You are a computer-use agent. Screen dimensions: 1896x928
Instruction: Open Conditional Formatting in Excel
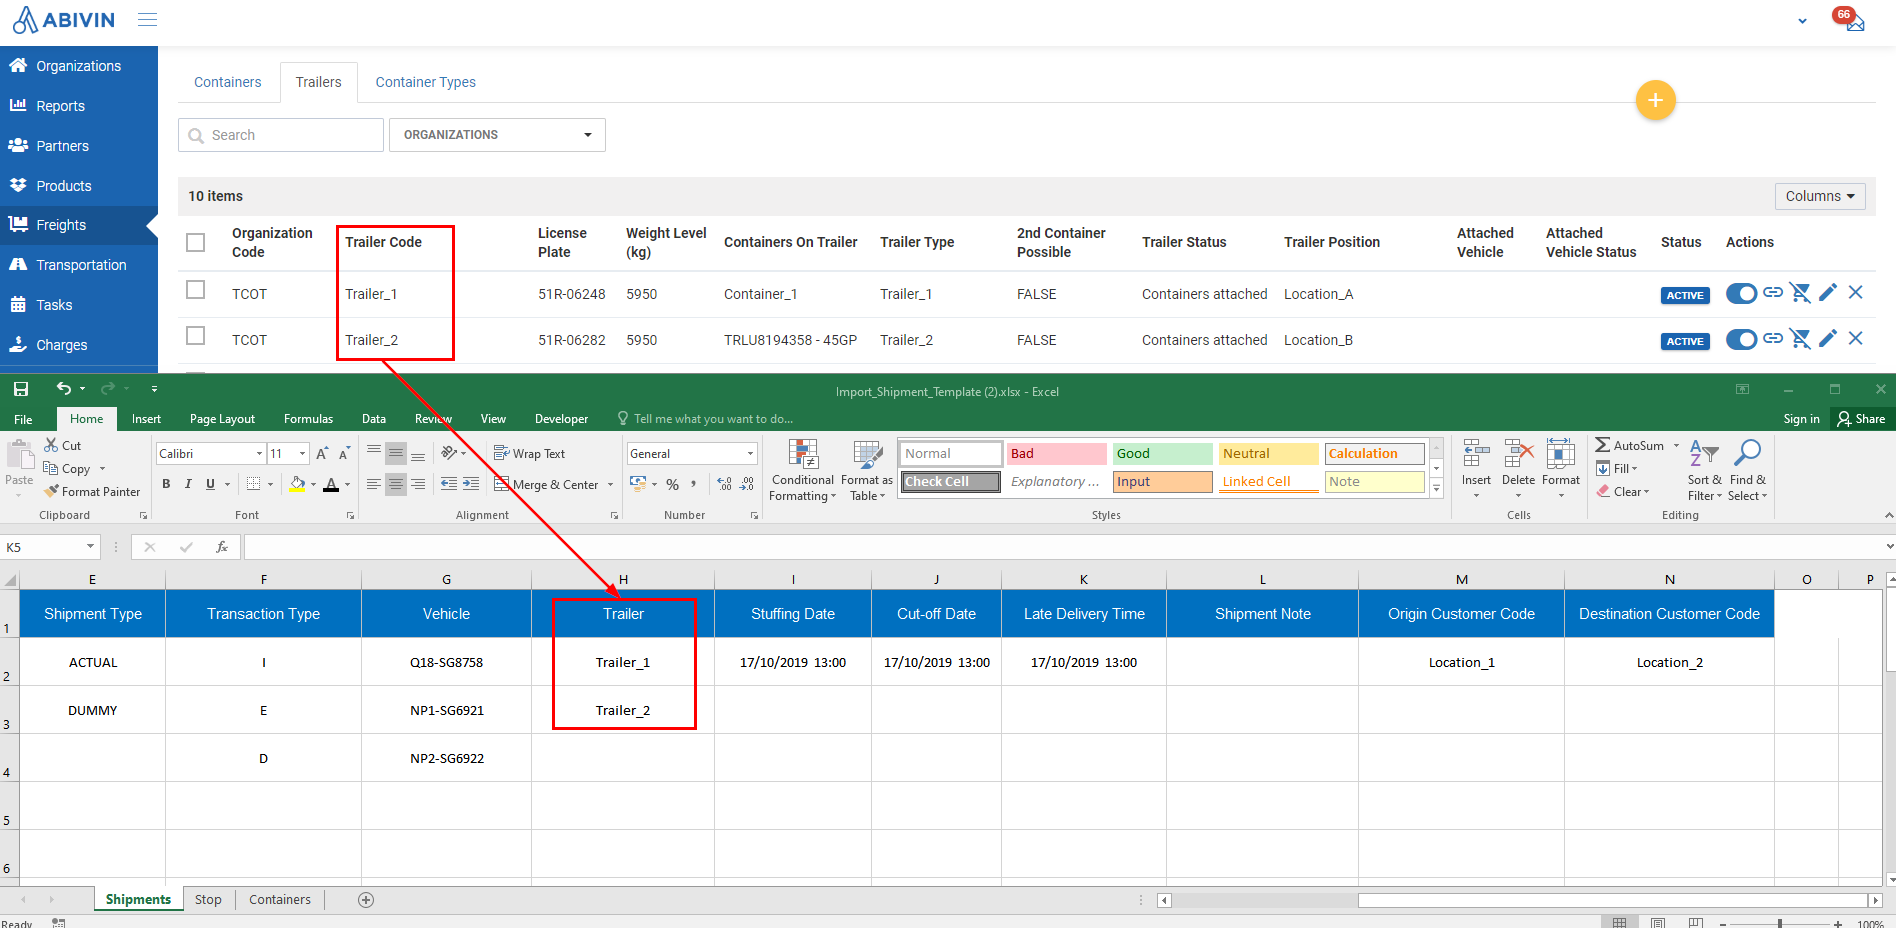coord(802,471)
